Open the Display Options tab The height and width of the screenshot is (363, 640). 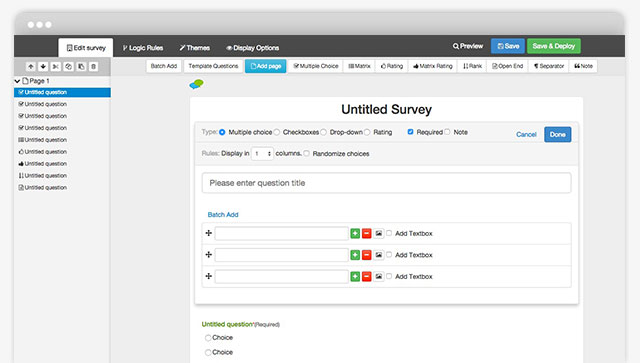point(253,48)
